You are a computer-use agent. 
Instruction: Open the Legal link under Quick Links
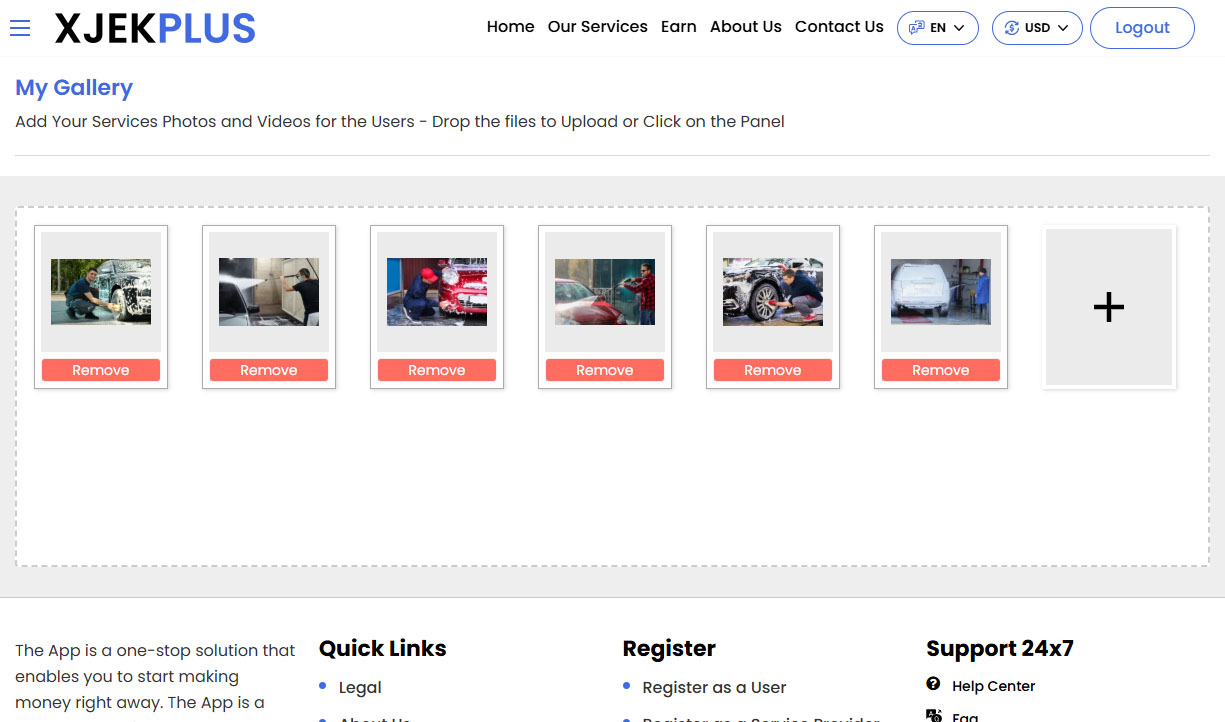click(x=361, y=687)
